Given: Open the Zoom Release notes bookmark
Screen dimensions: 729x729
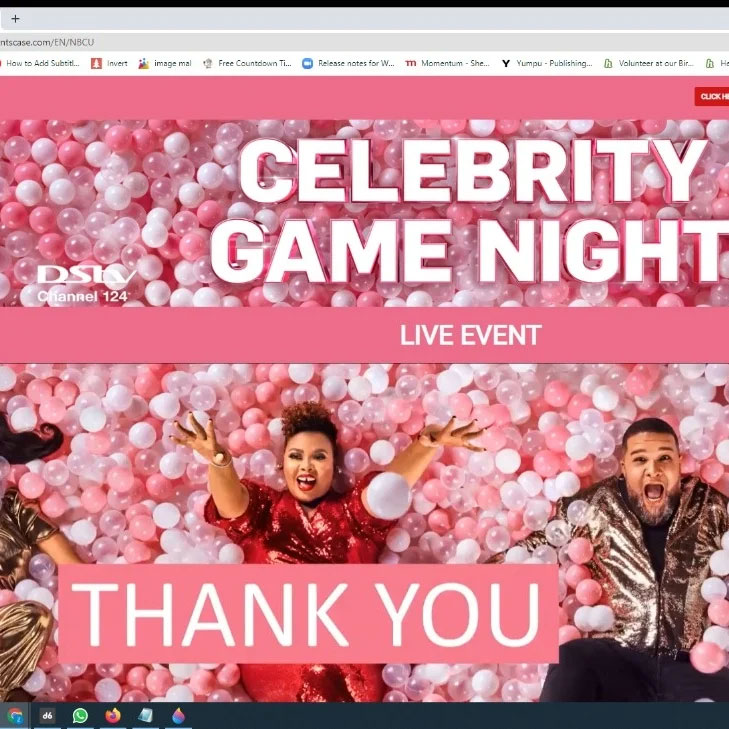Looking at the screenshot, I should 348,63.
